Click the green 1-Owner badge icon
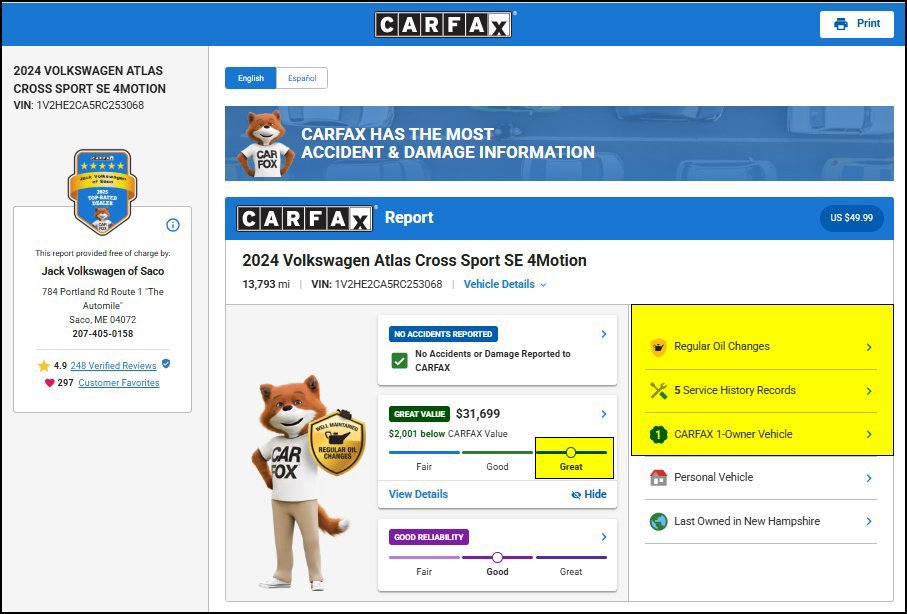Image resolution: width=907 pixels, height=614 pixels. tap(658, 434)
